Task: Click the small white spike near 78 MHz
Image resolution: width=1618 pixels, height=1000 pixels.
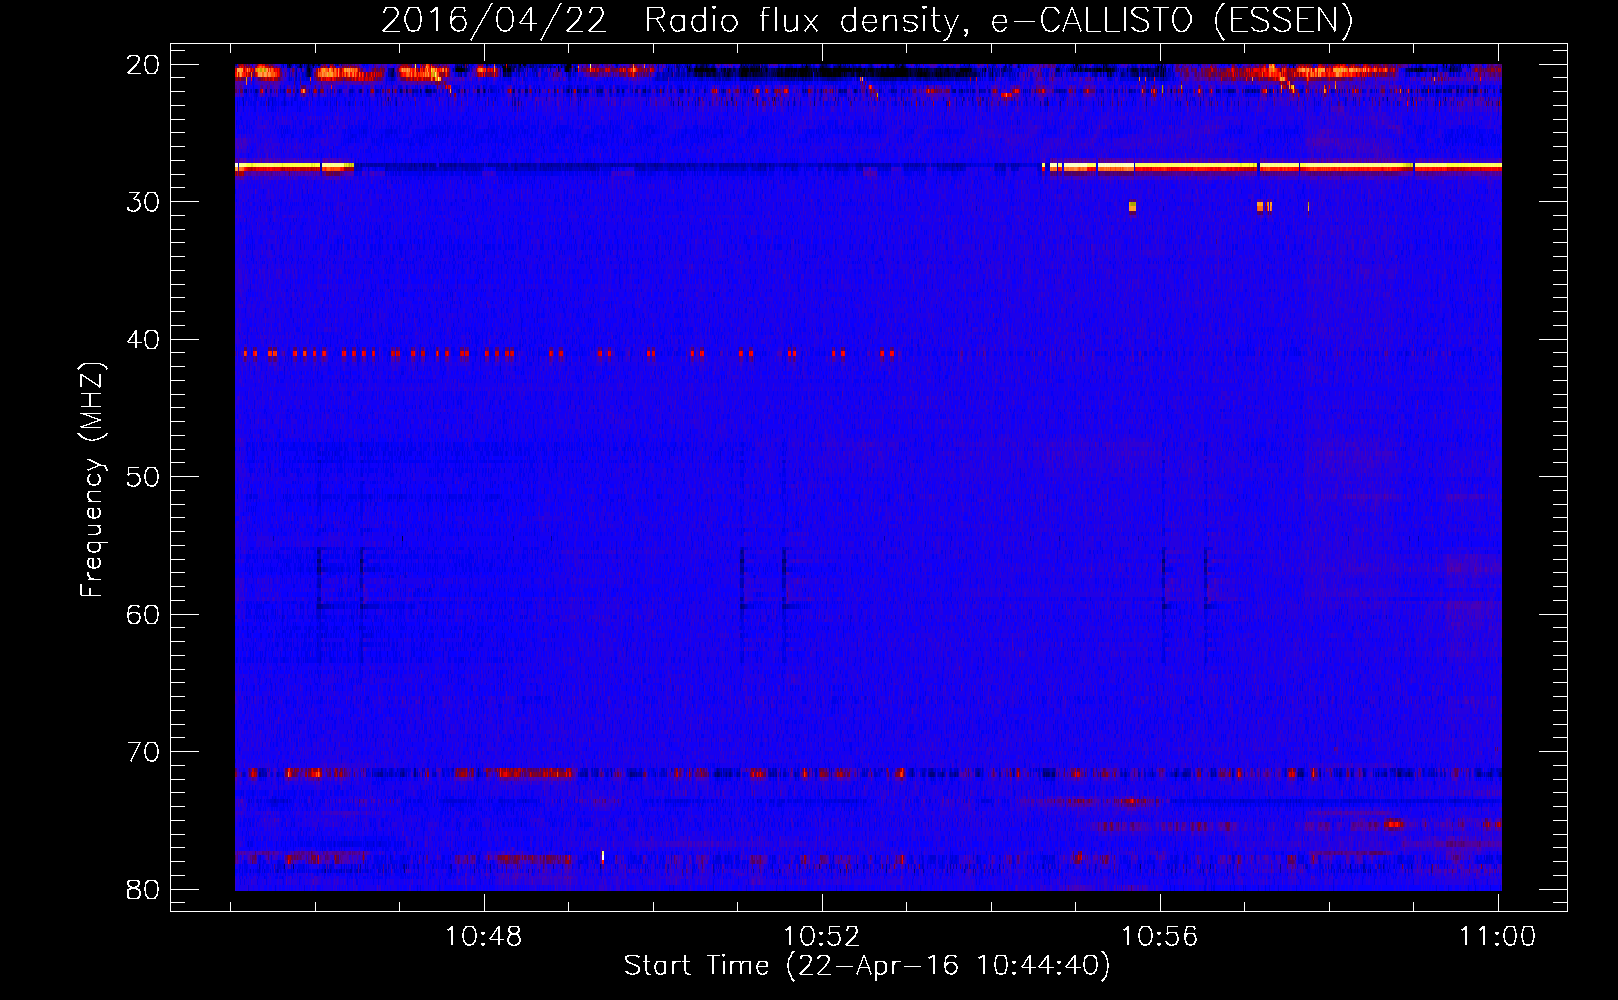Action: click(603, 856)
